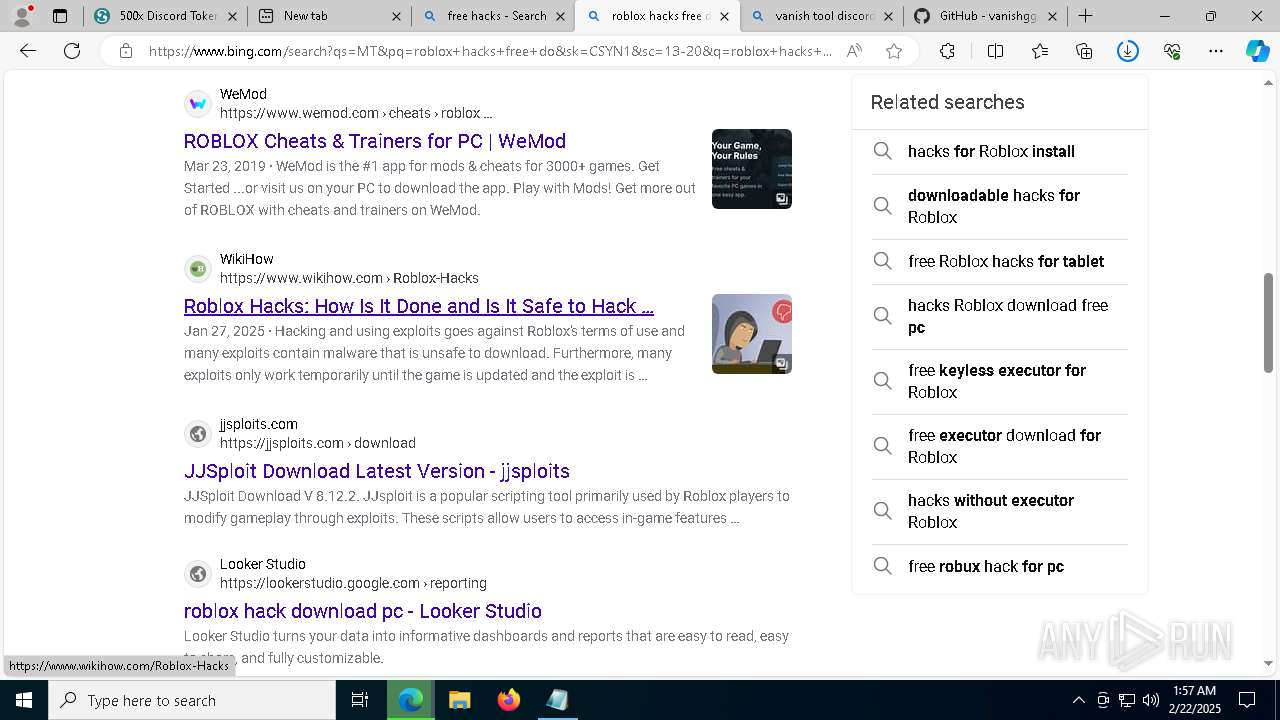Viewport: 1280px width, 720px height.
Task: Open Browser essentials icon
Action: 1172,51
